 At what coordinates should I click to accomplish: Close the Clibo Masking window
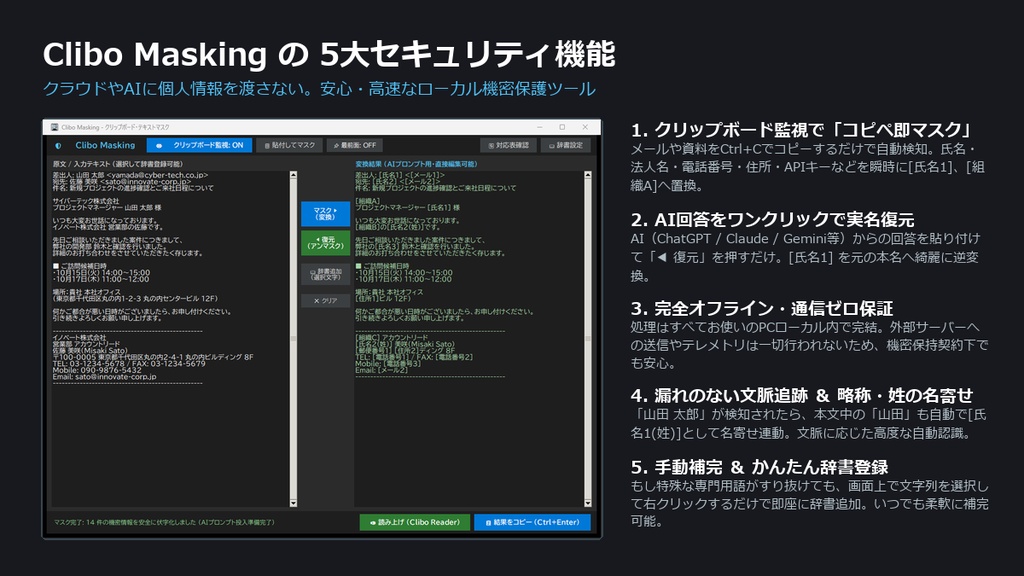[585, 127]
